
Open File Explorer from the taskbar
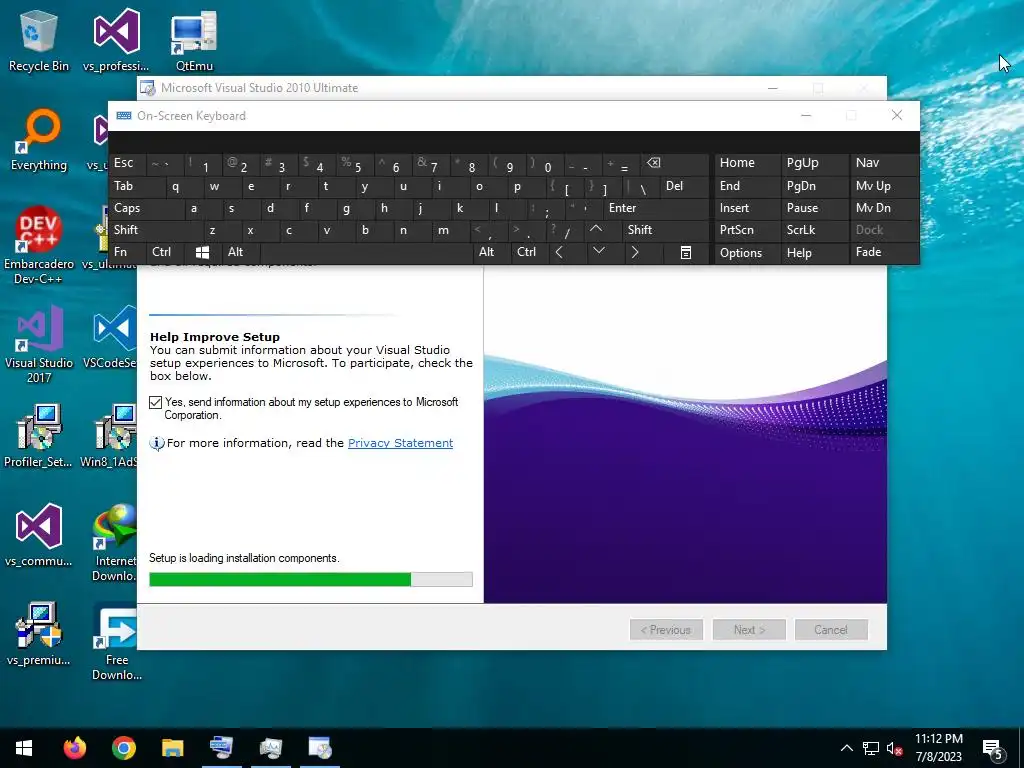pyautogui.click(x=172, y=748)
